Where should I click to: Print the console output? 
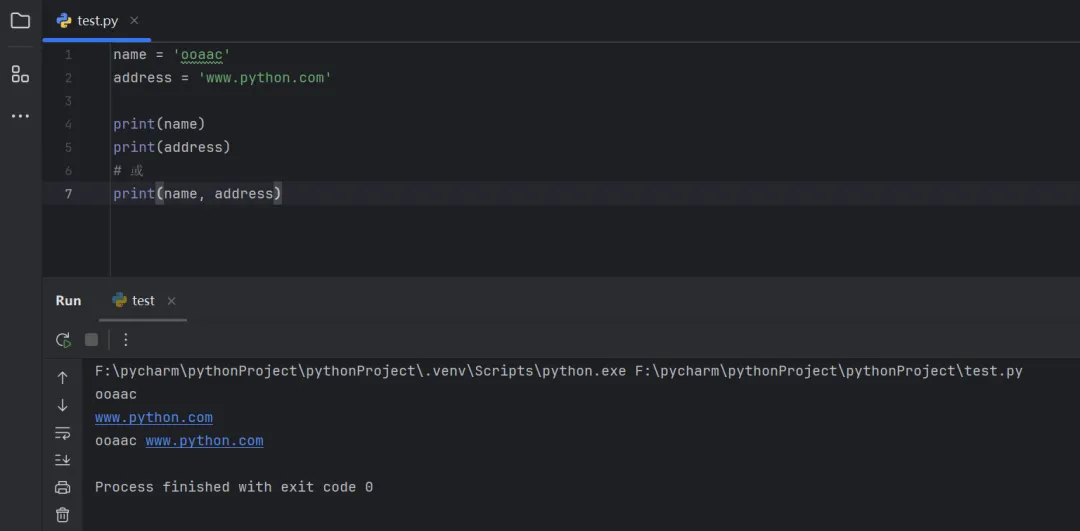[x=63, y=487]
